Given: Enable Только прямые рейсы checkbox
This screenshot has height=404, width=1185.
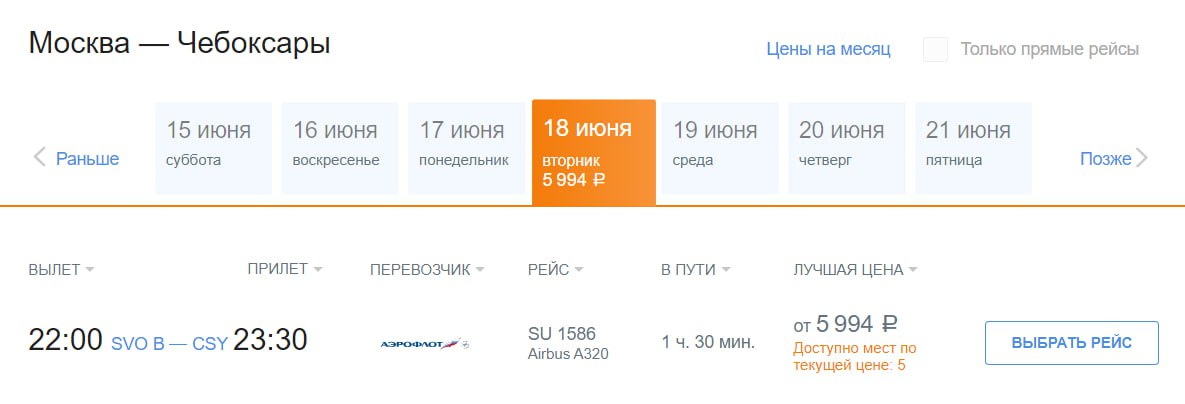Looking at the screenshot, I should pos(935,49).
